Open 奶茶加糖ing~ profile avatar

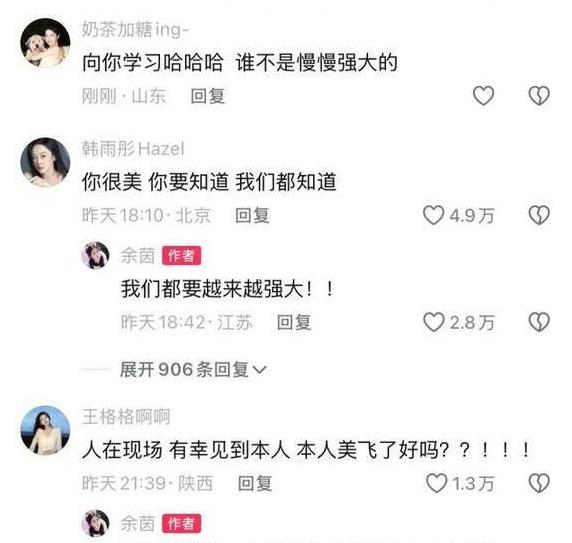(45, 43)
